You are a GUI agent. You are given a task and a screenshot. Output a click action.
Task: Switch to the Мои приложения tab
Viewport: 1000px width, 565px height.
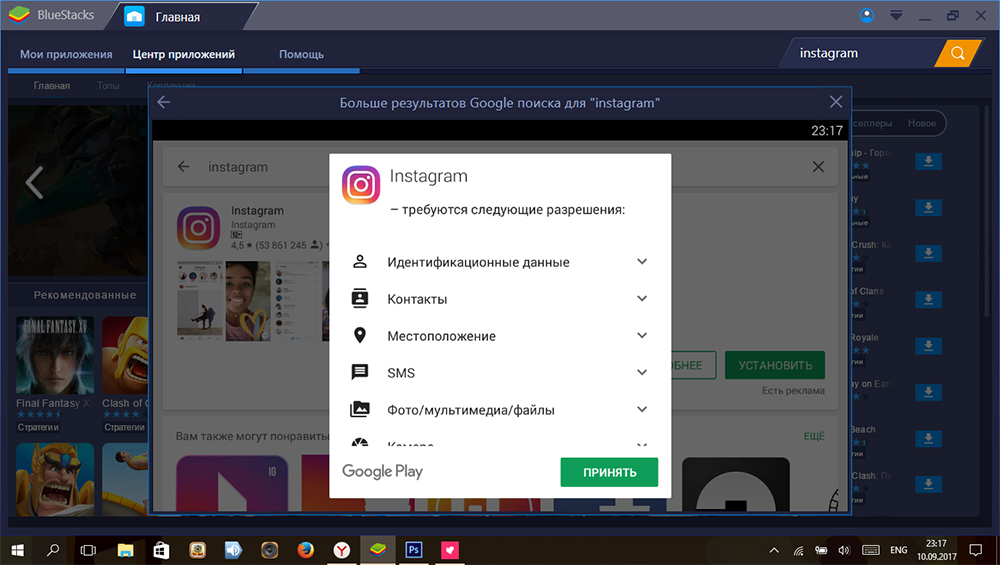click(66, 54)
